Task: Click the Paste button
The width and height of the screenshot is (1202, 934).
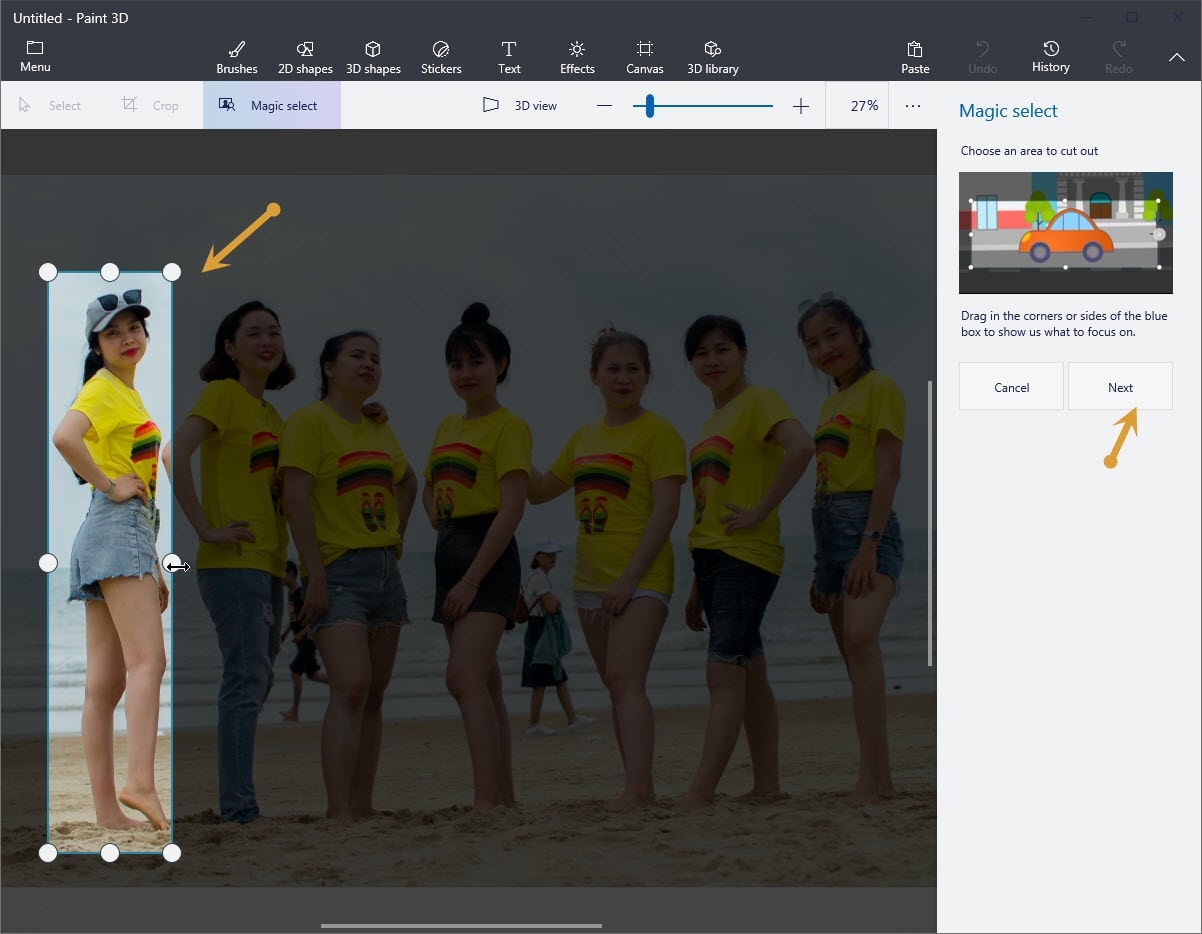Action: 915,57
